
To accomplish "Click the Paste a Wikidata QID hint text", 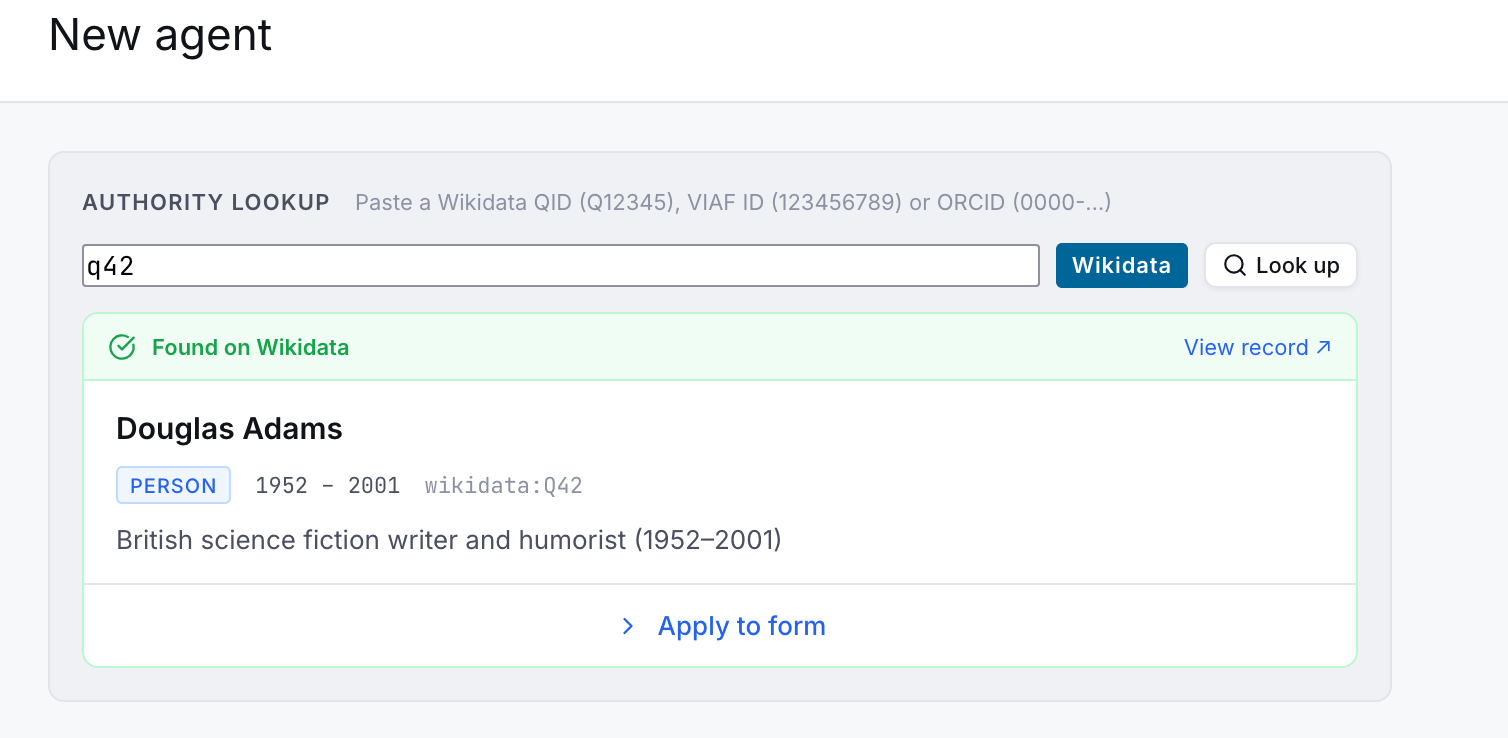I will (733, 203).
